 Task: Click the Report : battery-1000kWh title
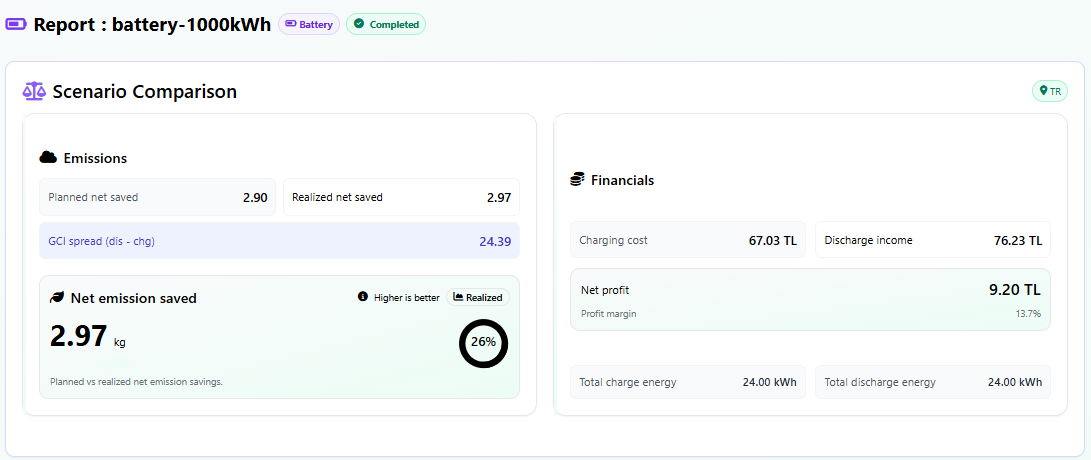(x=152, y=25)
